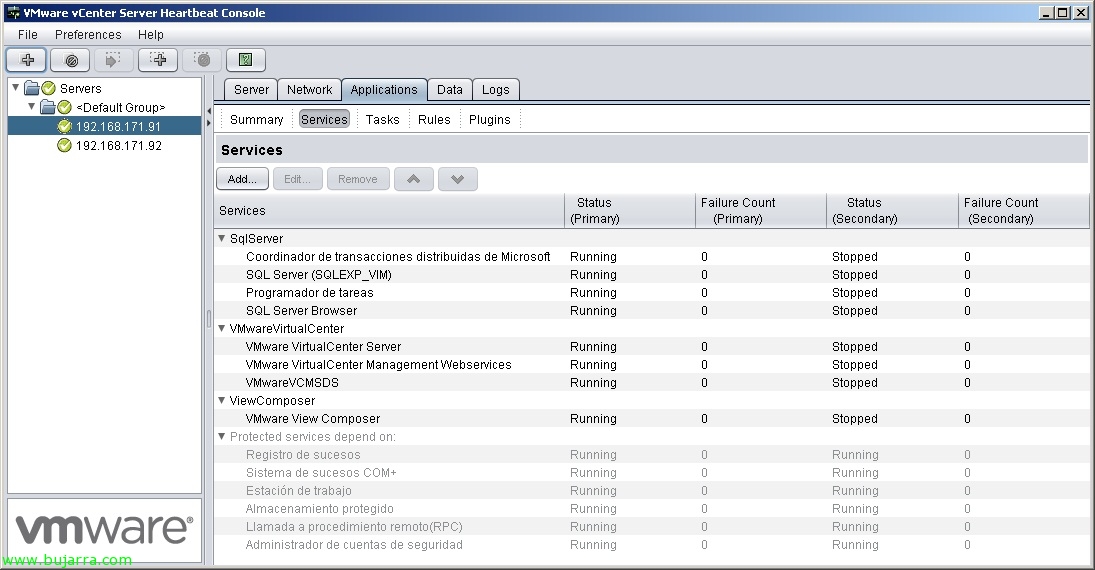The height and width of the screenshot is (570, 1095).
Task: Go to the Rules sub-tab
Action: [x=434, y=120]
